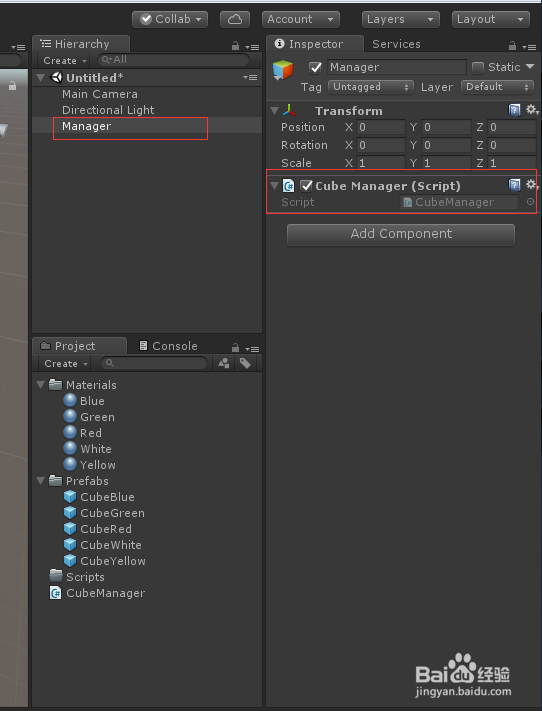Switch to the Services tab
The width and height of the screenshot is (542, 711).
click(396, 44)
